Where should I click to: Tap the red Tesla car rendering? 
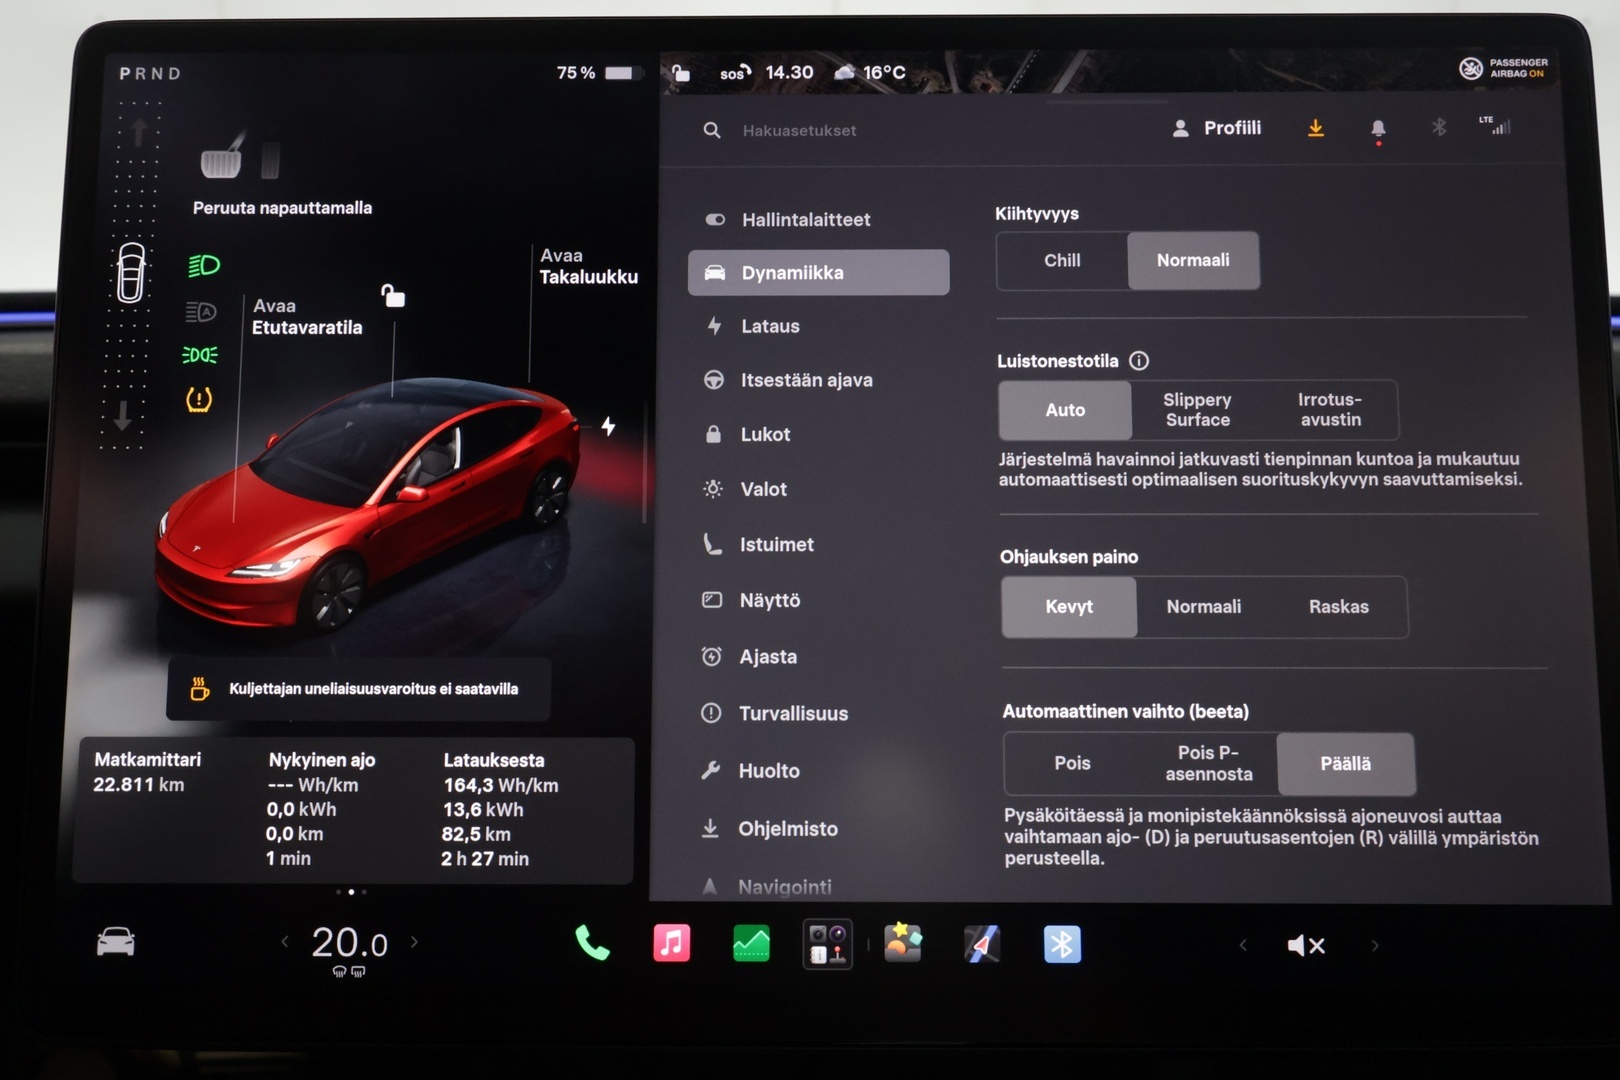pos(368,505)
